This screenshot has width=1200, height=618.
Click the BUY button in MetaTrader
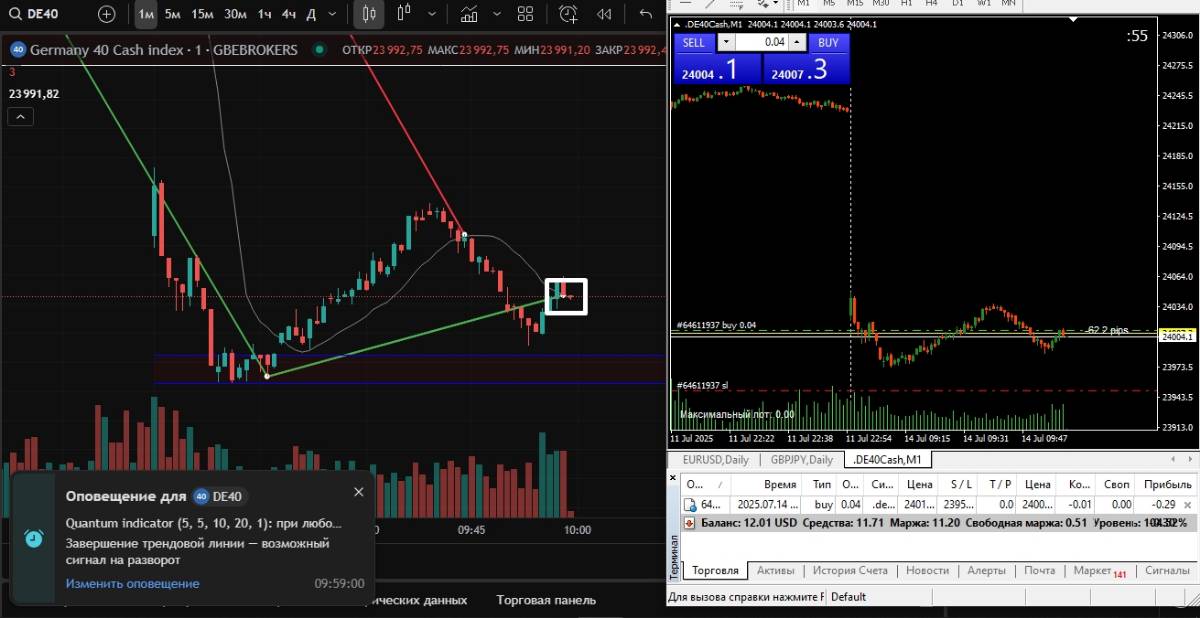828,42
